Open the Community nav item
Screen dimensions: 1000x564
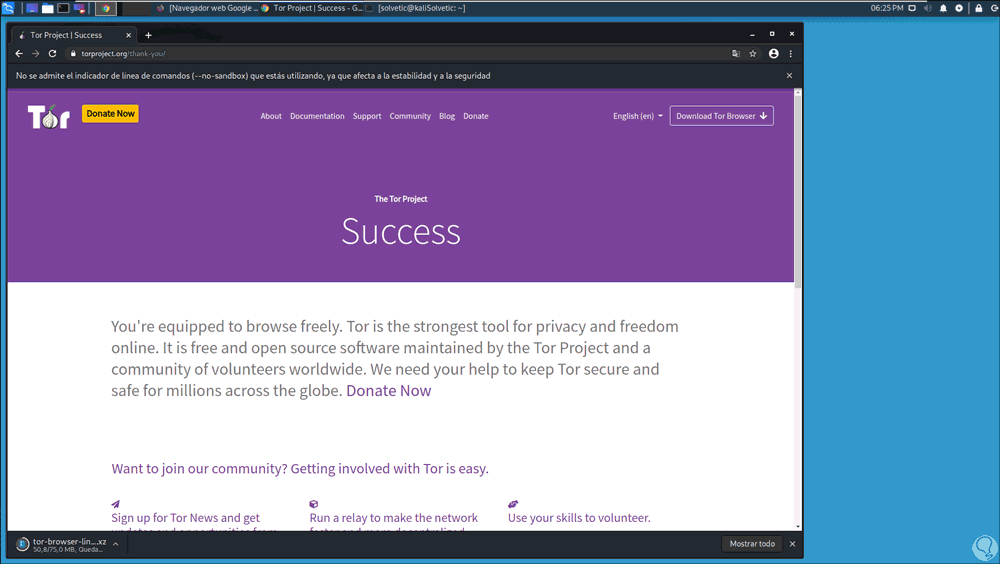410,116
